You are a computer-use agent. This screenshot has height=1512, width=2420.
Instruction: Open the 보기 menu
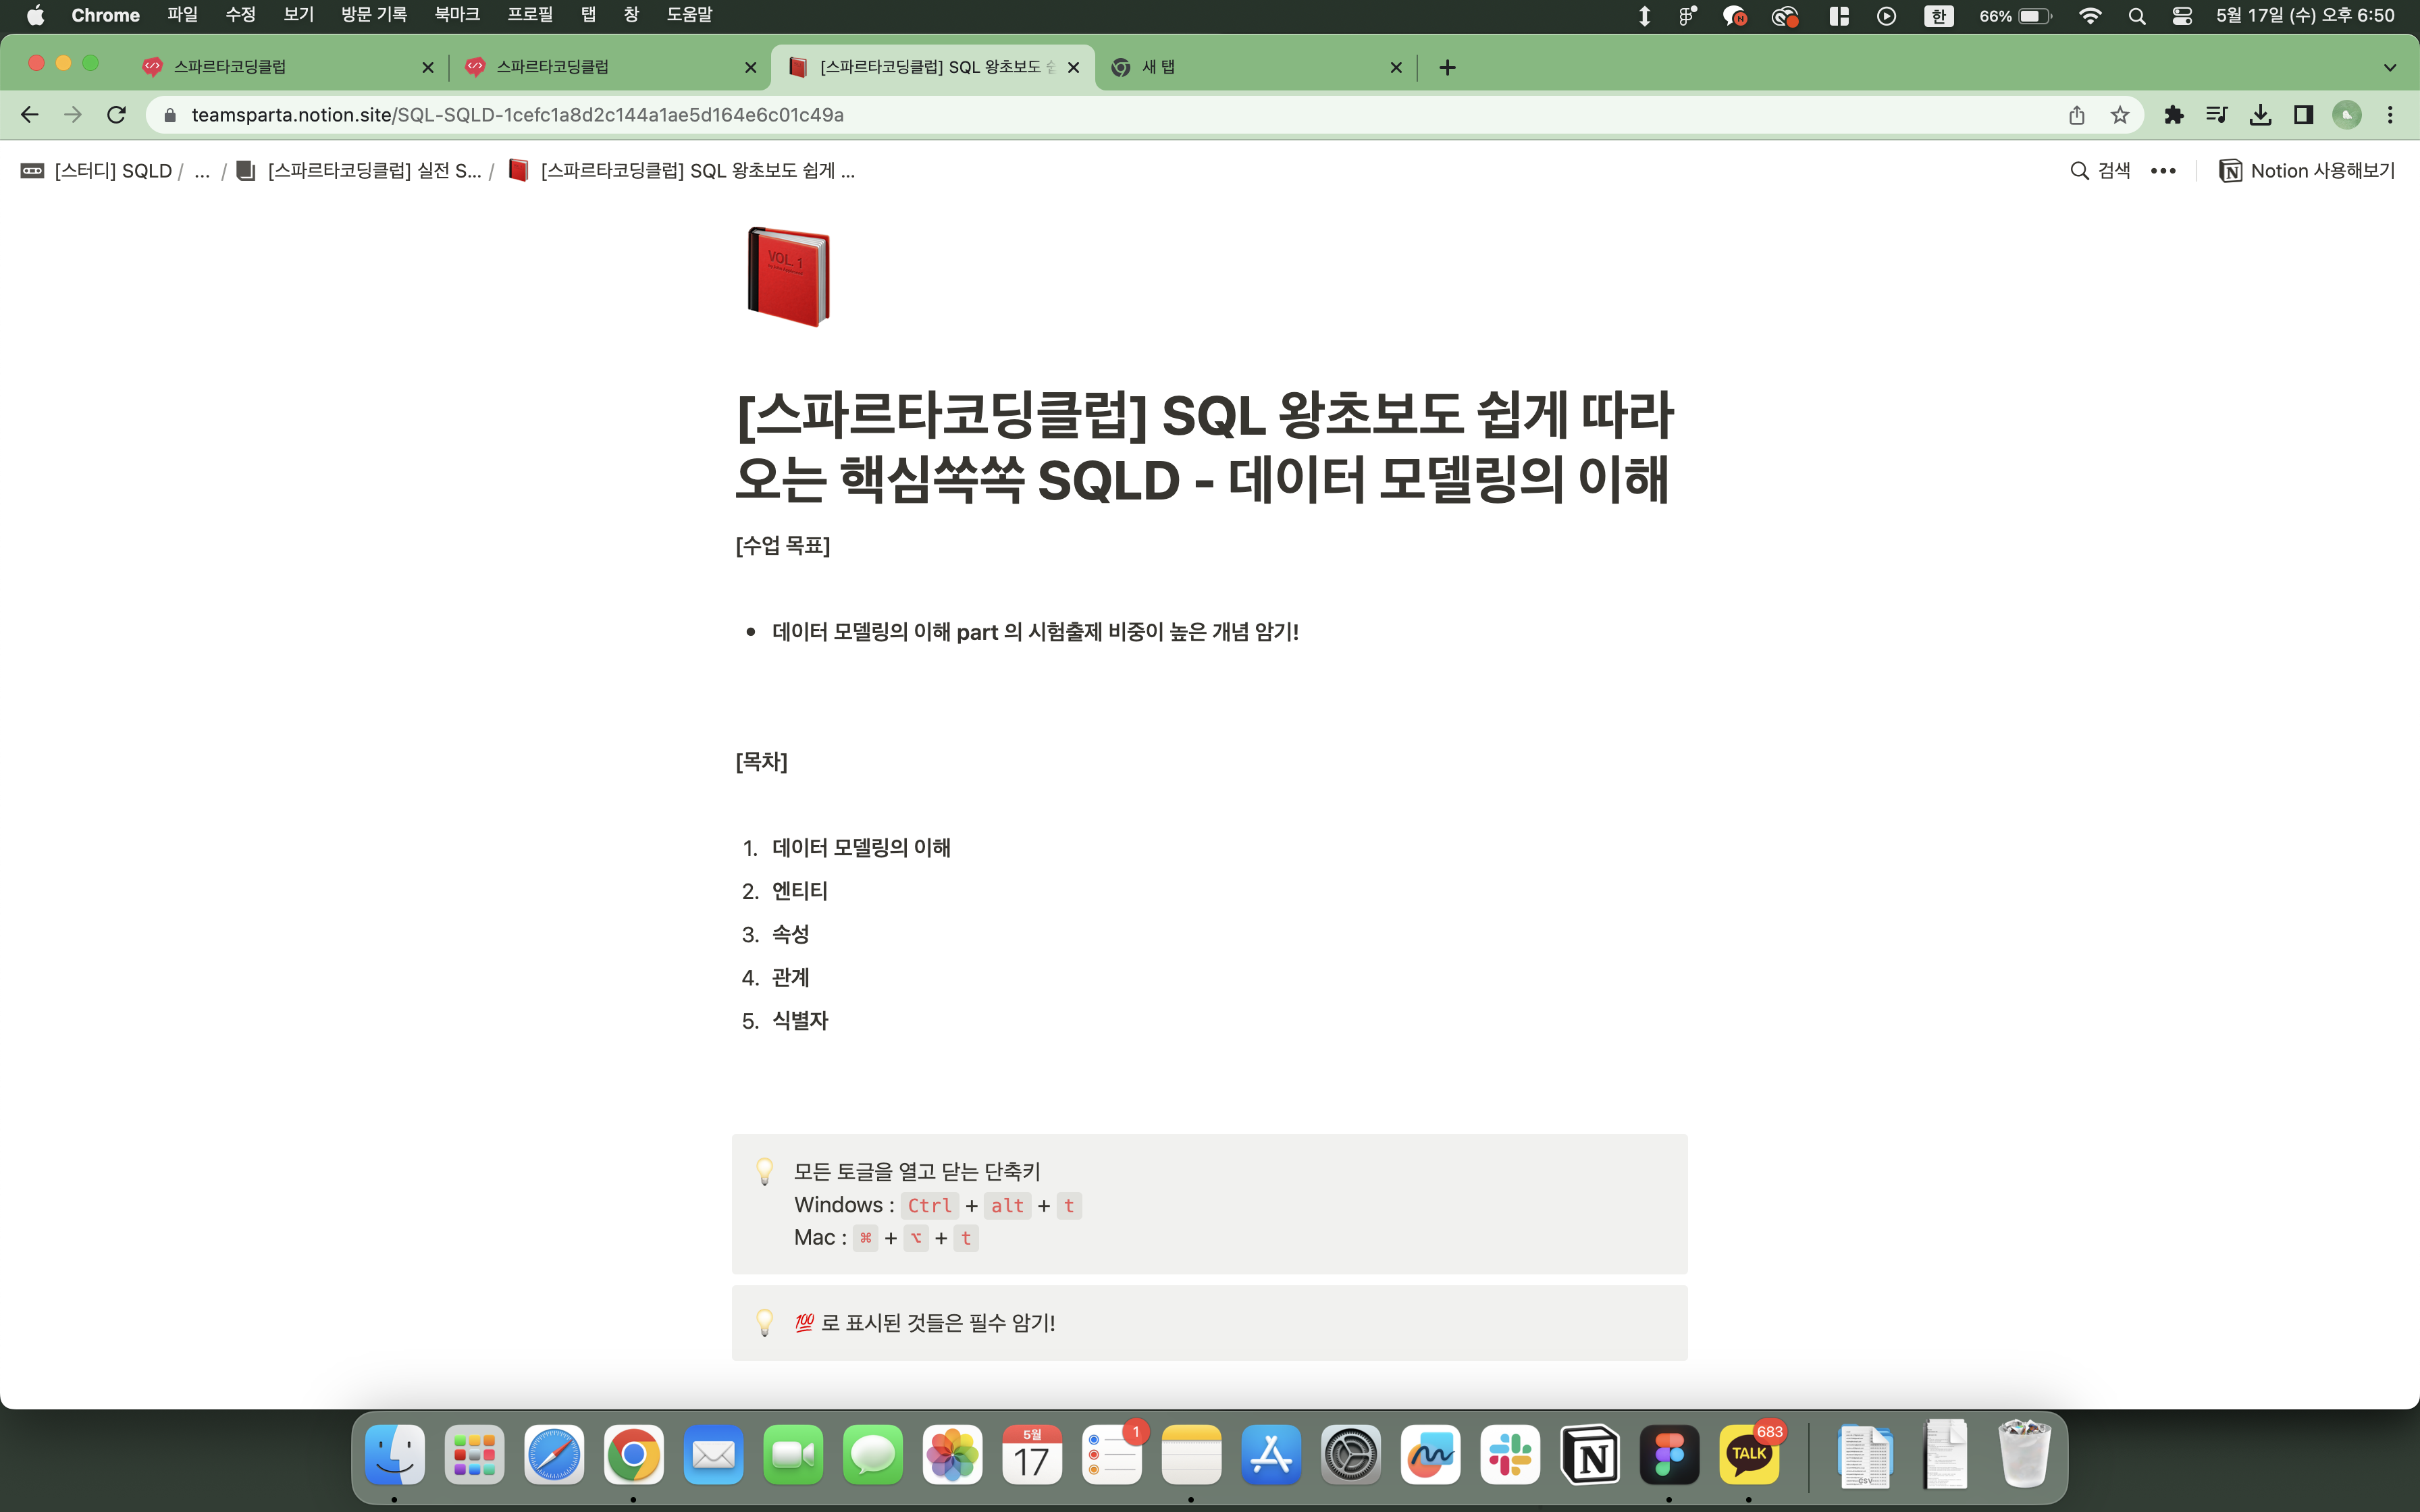pos(298,15)
